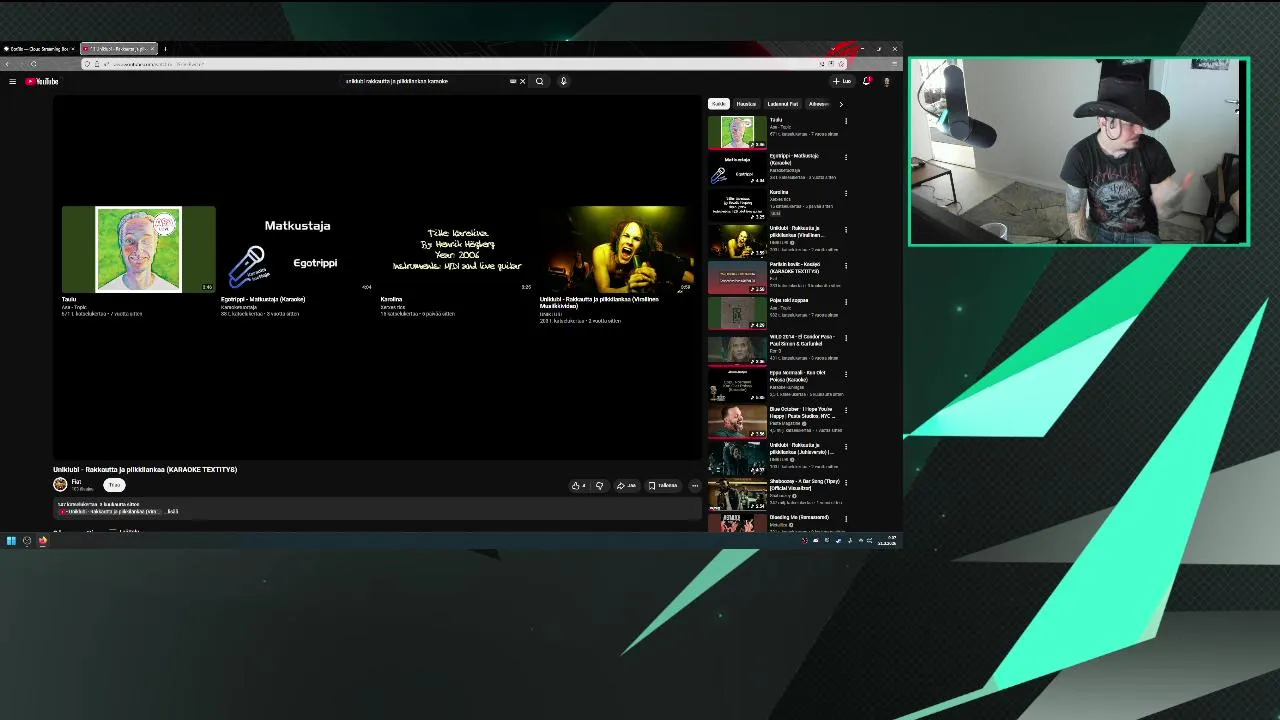Open YouTube notifications bell
The height and width of the screenshot is (720, 1280).
[x=867, y=81]
